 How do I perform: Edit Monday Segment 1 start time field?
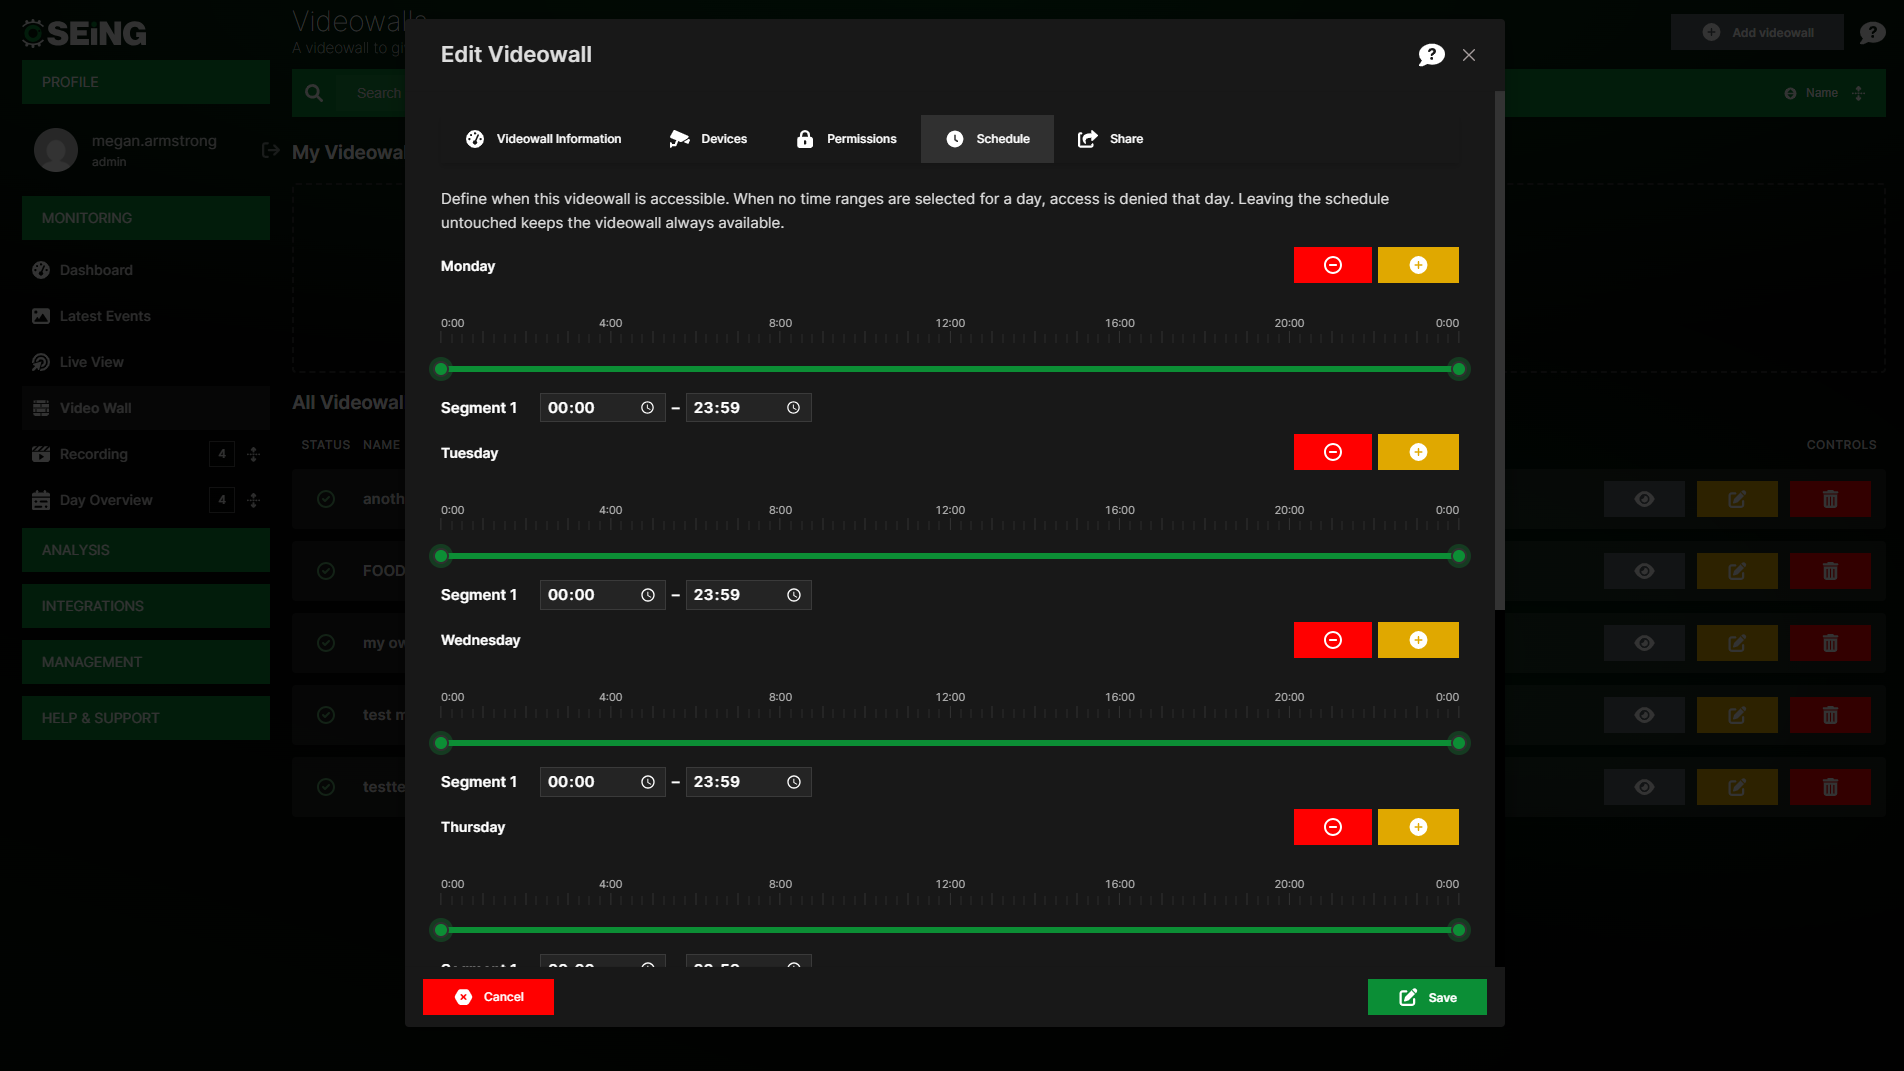coord(602,408)
